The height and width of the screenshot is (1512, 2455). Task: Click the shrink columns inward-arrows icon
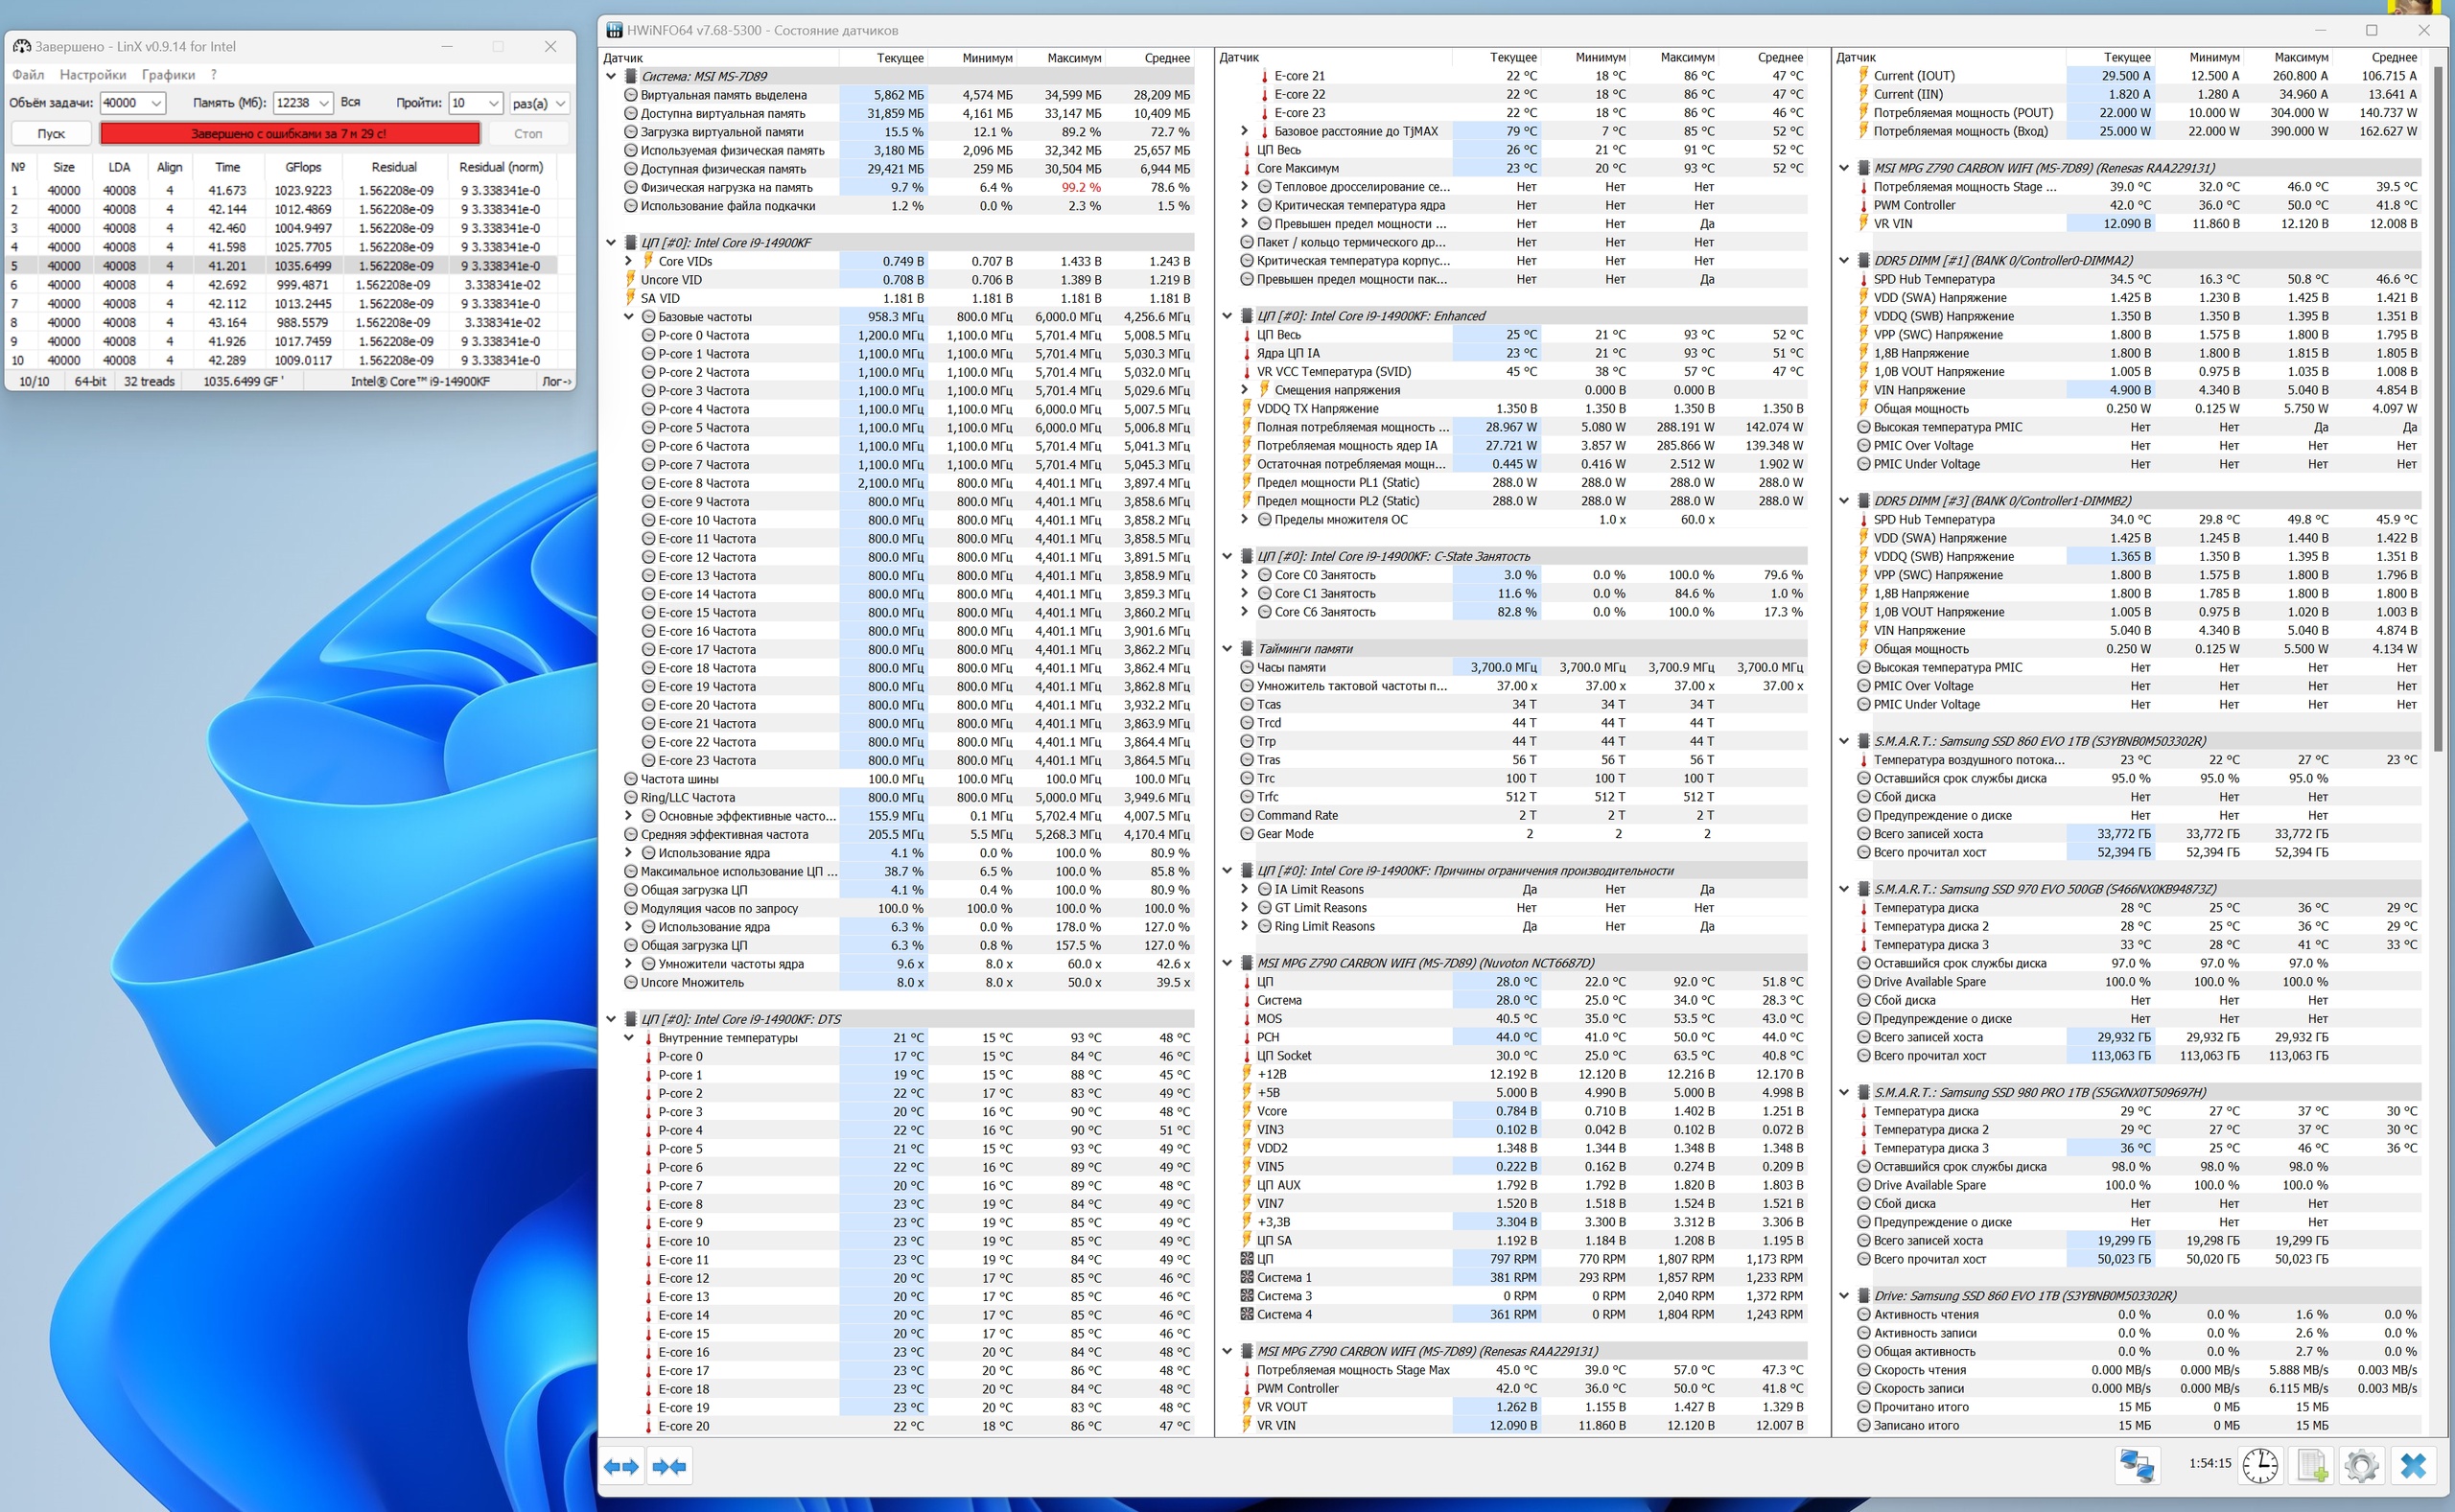pyautogui.click(x=669, y=1466)
